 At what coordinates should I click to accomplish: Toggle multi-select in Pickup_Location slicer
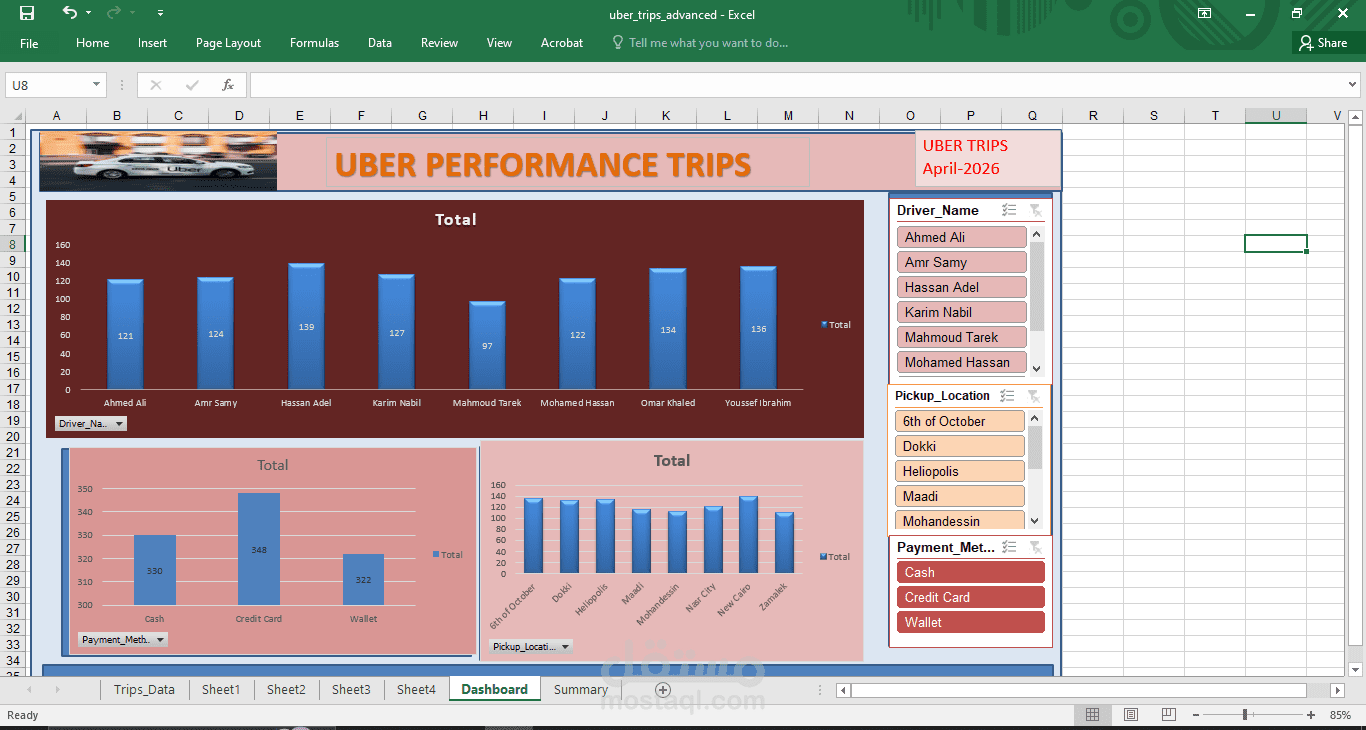1007,396
